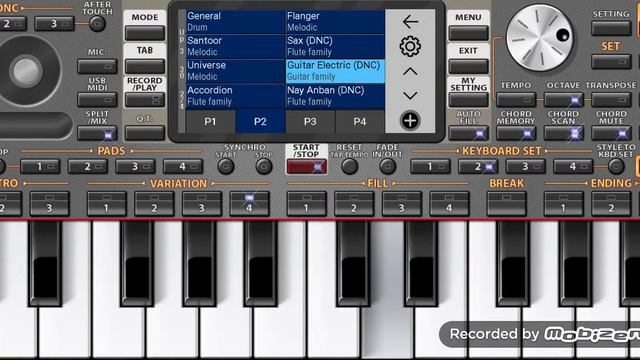Toggle the CHORD MEMORY button
Image resolution: width=640 pixels, height=360 pixels.
coord(516,133)
